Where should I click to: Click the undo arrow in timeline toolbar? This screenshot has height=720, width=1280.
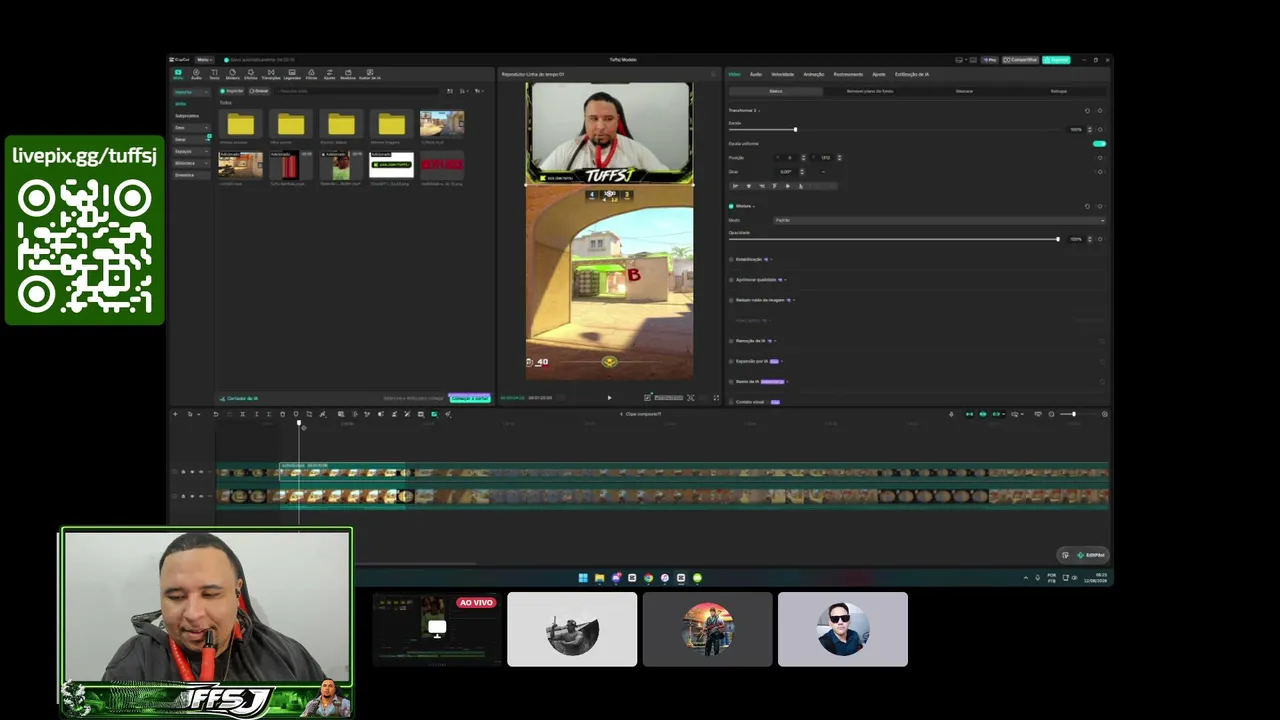tap(215, 414)
